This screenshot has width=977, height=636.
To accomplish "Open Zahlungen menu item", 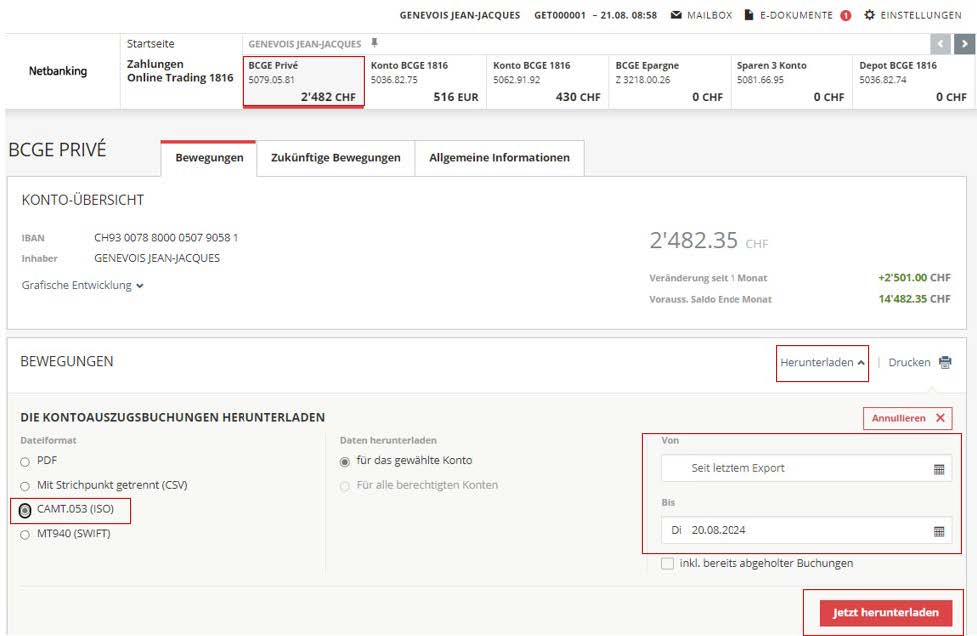I will click(155, 64).
